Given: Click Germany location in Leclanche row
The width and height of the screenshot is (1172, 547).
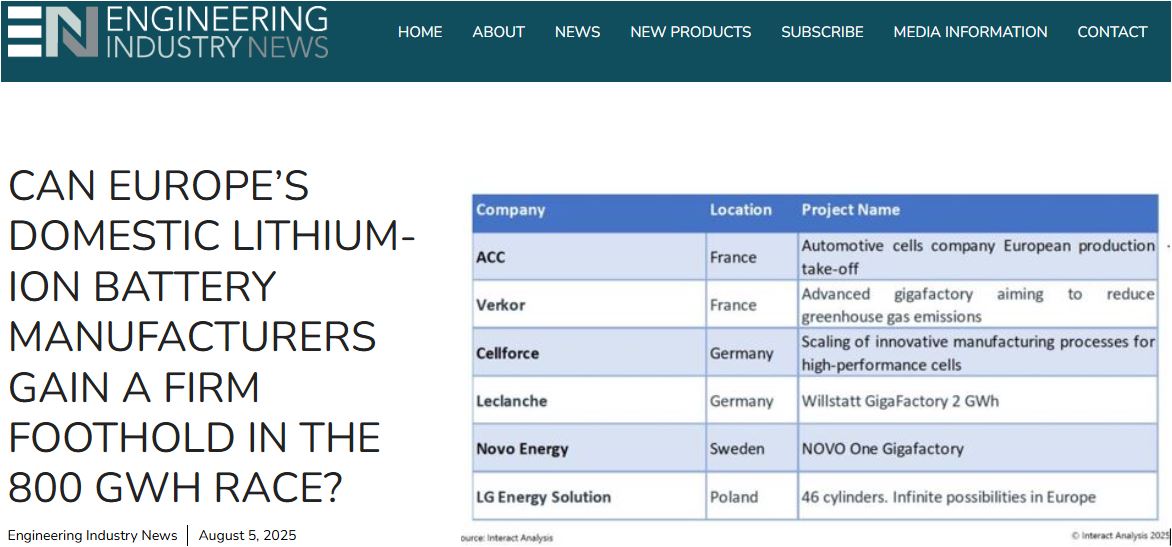Looking at the screenshot, I should [752, 401].
